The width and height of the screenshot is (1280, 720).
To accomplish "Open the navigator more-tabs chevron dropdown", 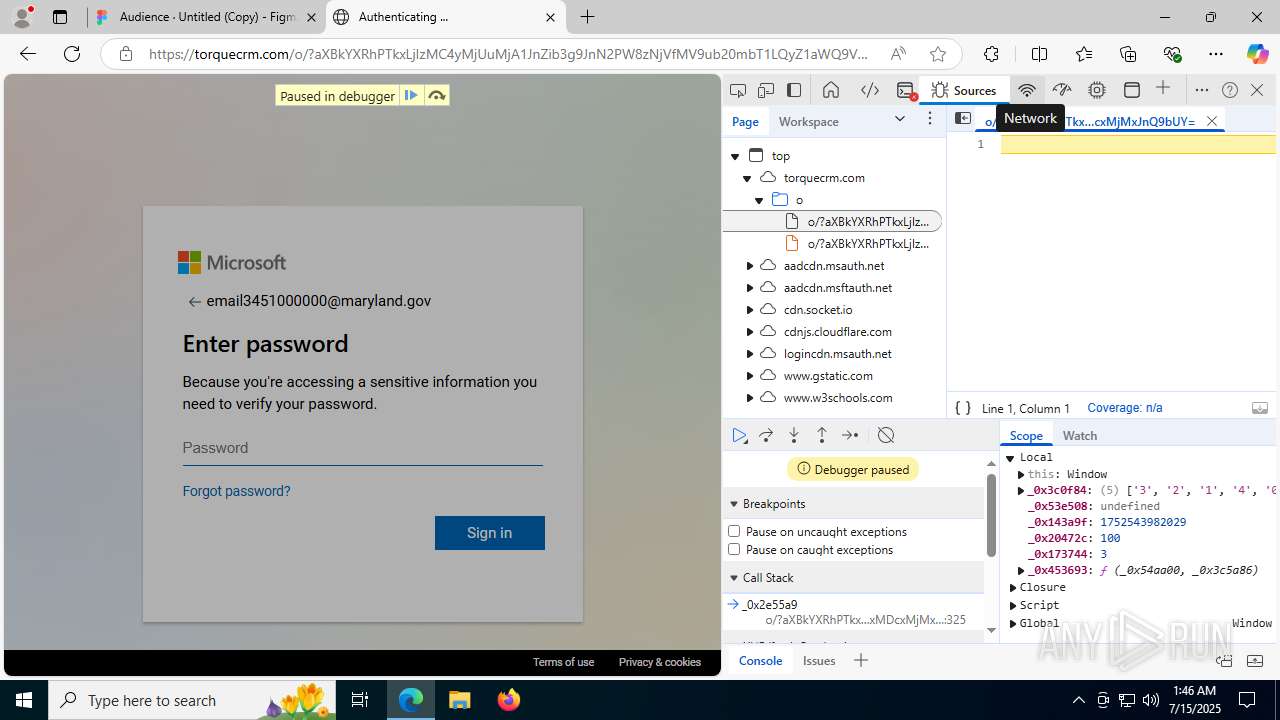I will pyautogui.click(x=900, y=119).
